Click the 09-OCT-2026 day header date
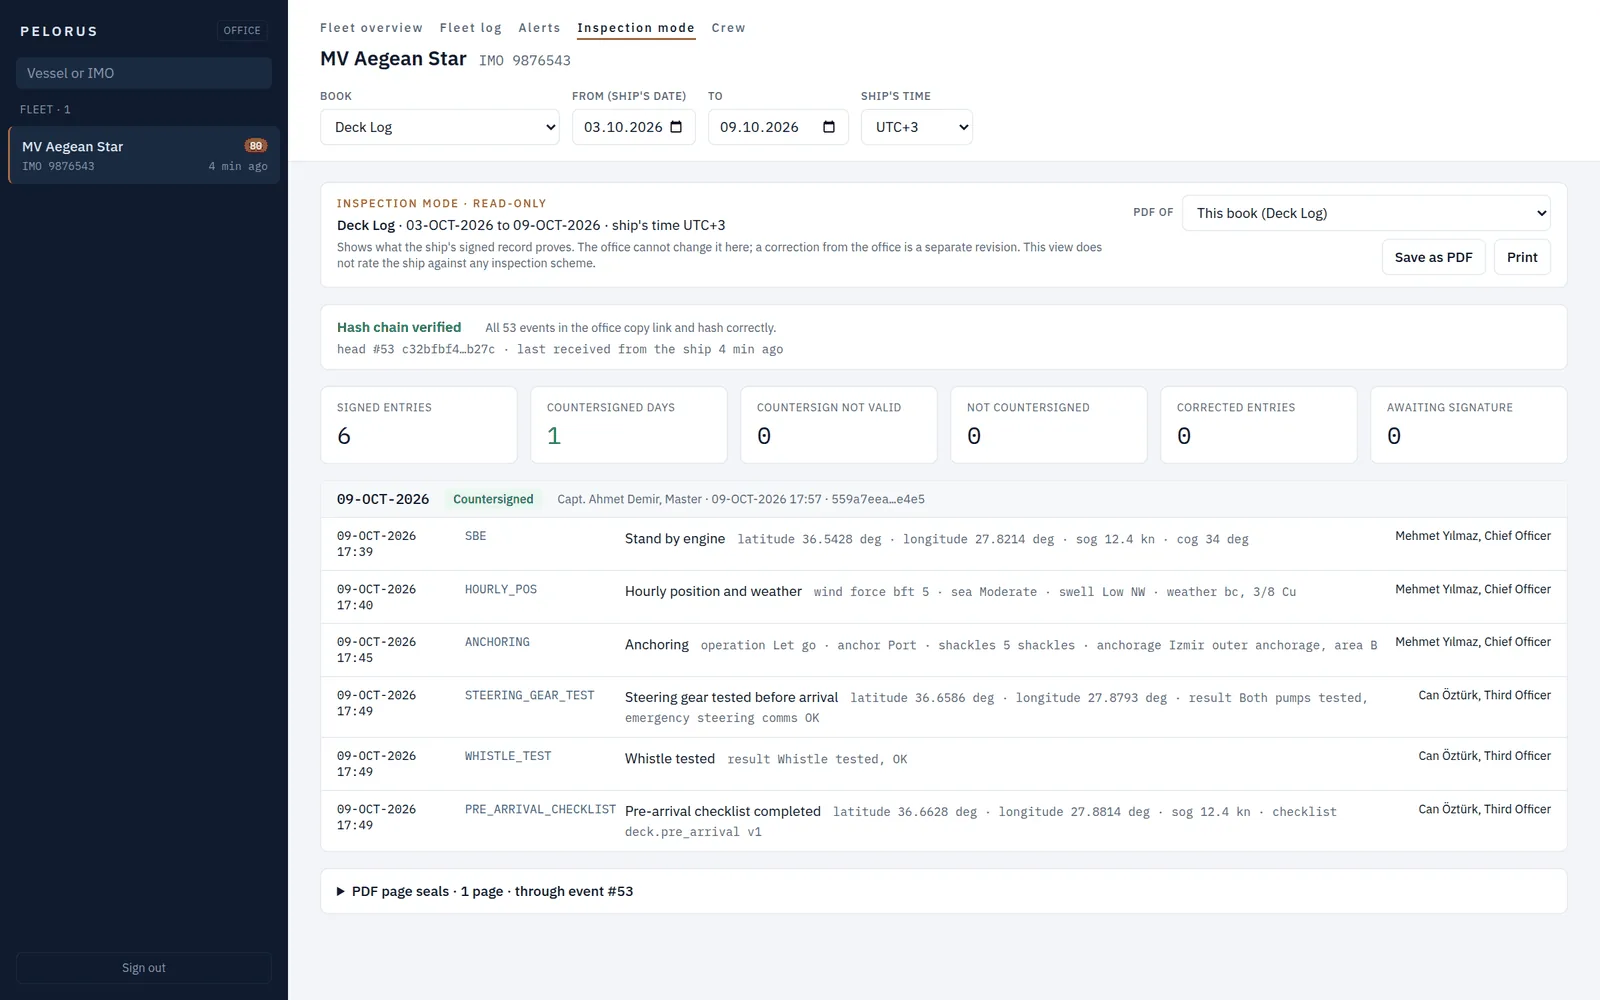The image size is (1600, 1000). 383,499
